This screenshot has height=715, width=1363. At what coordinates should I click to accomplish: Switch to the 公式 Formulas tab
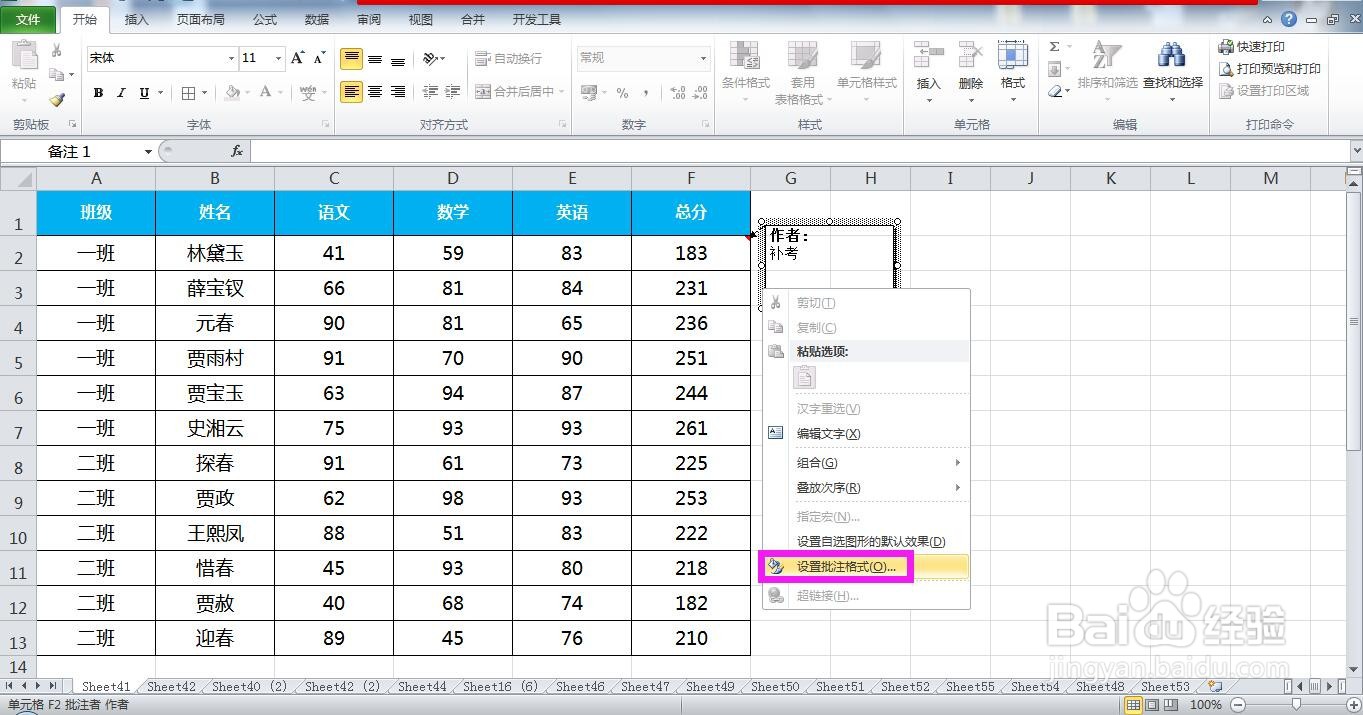click(265, 20)
